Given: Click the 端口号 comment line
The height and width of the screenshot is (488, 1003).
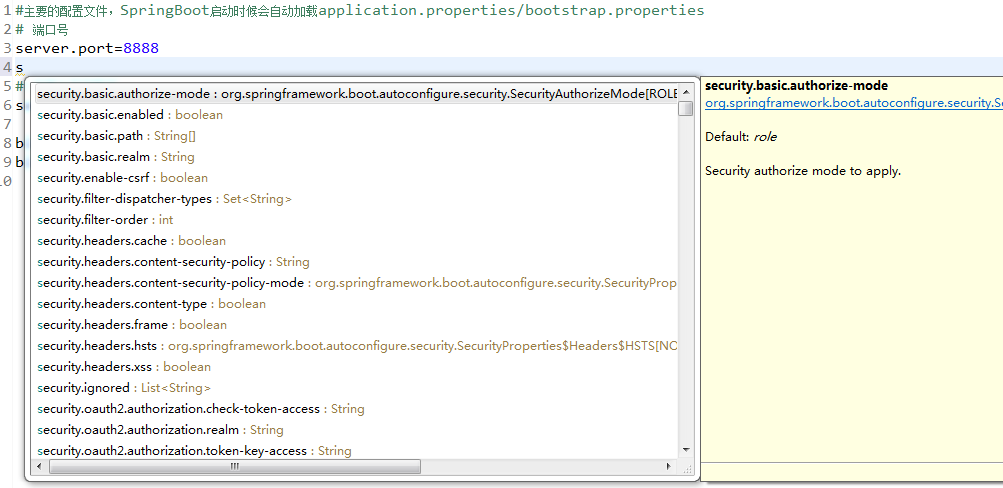Looking at the screenshot, I should pyautogui.click(x=42, y=30).
